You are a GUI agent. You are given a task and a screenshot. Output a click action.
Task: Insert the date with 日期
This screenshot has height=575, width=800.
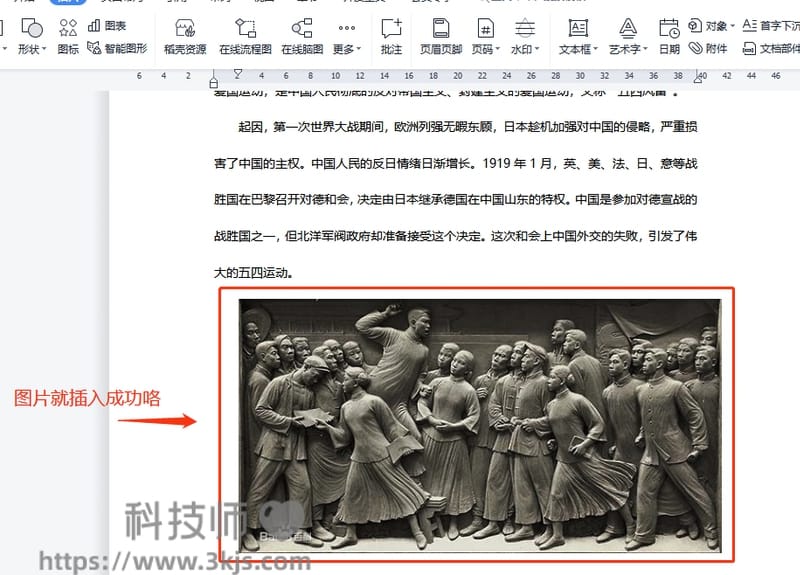pos(669,36)
